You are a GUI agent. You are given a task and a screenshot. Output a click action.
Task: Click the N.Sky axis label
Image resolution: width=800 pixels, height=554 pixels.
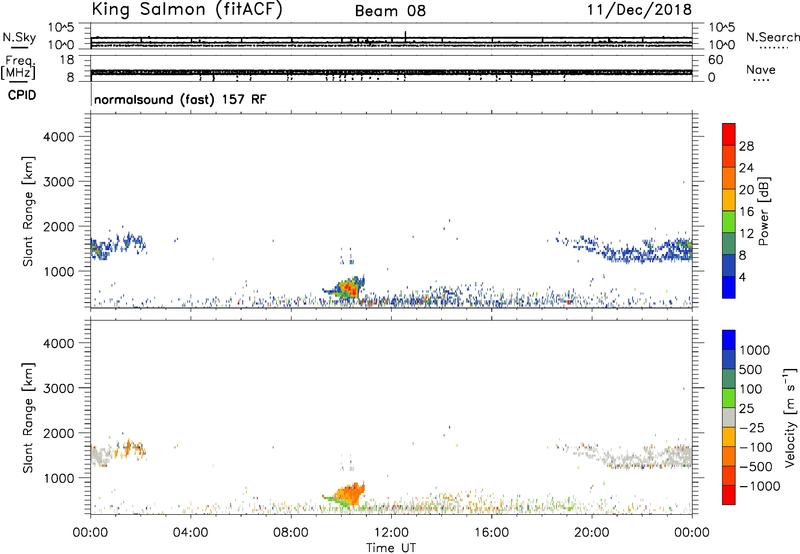[19, 37]
